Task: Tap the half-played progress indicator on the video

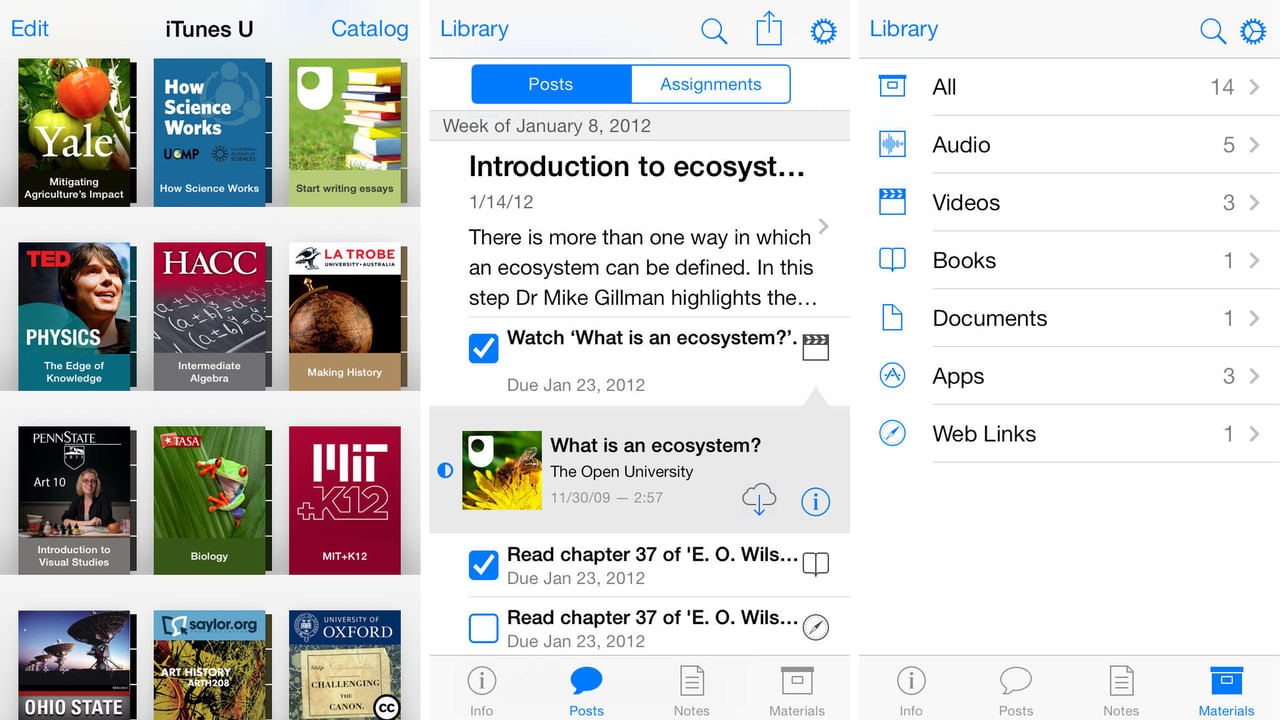Action: (445, 470)
